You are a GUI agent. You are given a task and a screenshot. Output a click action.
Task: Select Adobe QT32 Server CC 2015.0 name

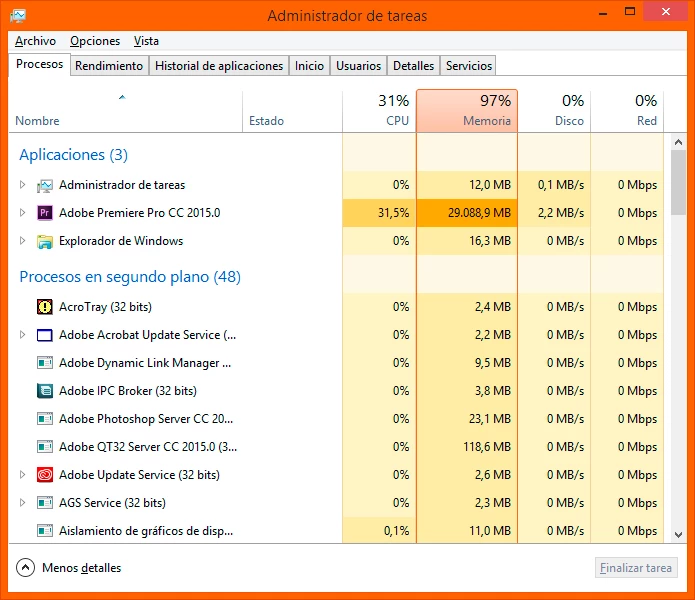pyautogui.click(x=148, y=447)
